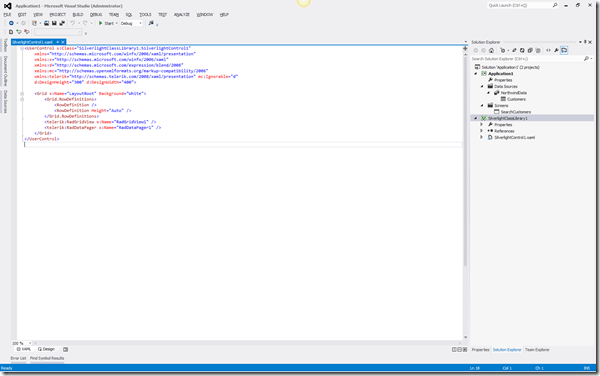Open the FILE menu
Viewport: 600px width, 376px height.
pos(7,15)
